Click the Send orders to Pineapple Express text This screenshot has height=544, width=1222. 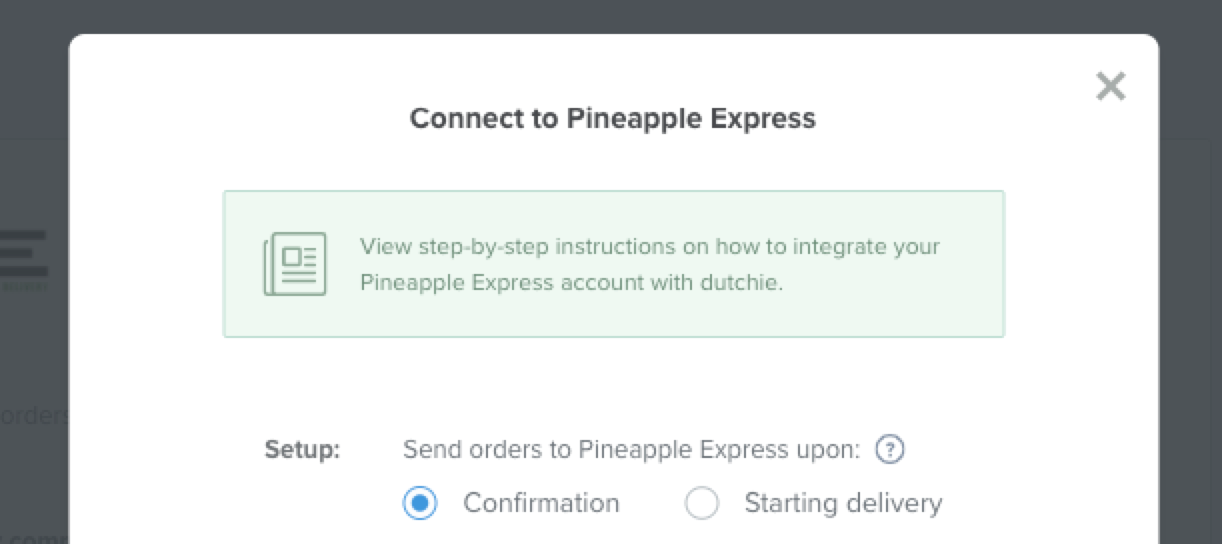coord(631,450)
